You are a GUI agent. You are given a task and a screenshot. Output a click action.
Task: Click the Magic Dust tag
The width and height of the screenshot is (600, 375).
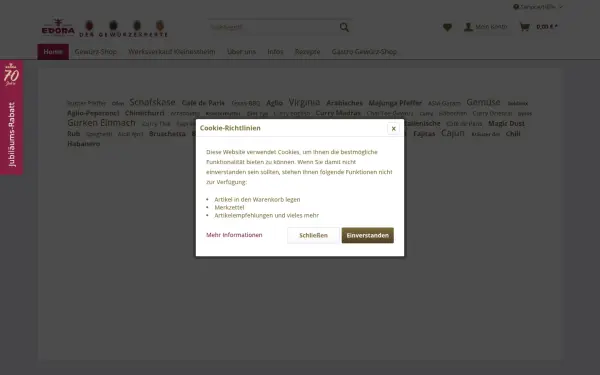(506, 124)
